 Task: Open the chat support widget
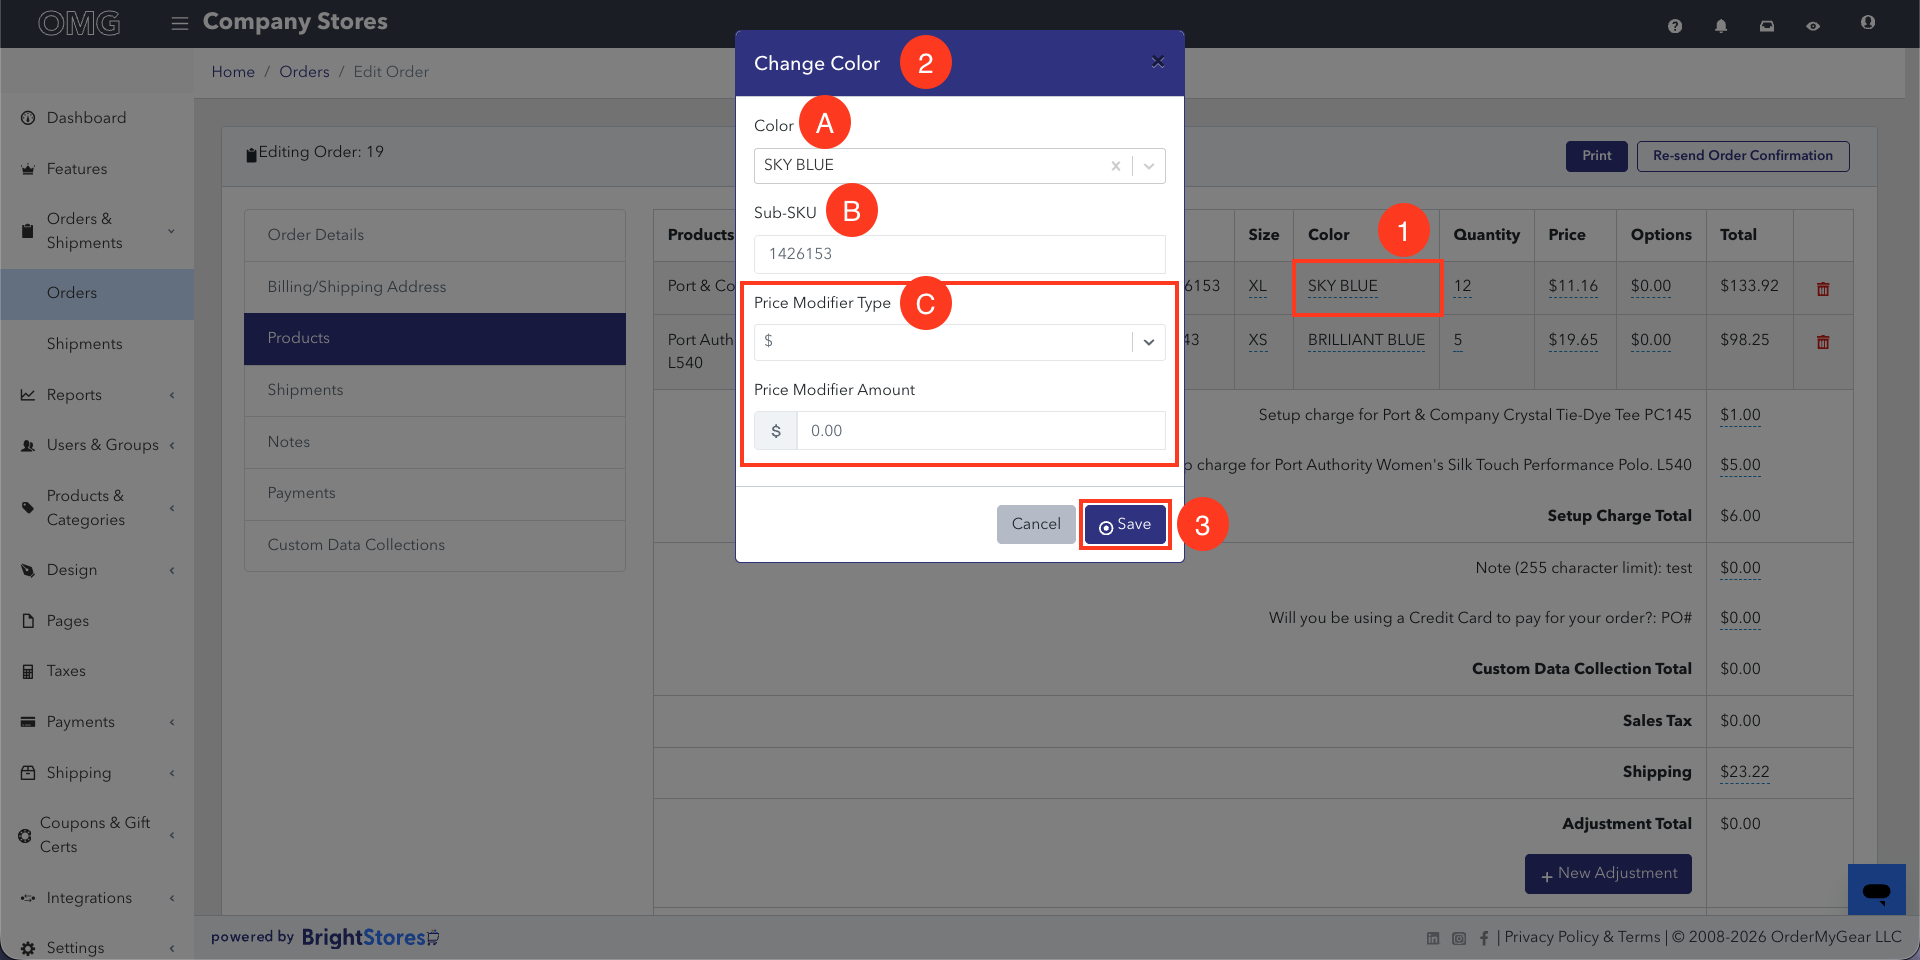pos(1877,889)
